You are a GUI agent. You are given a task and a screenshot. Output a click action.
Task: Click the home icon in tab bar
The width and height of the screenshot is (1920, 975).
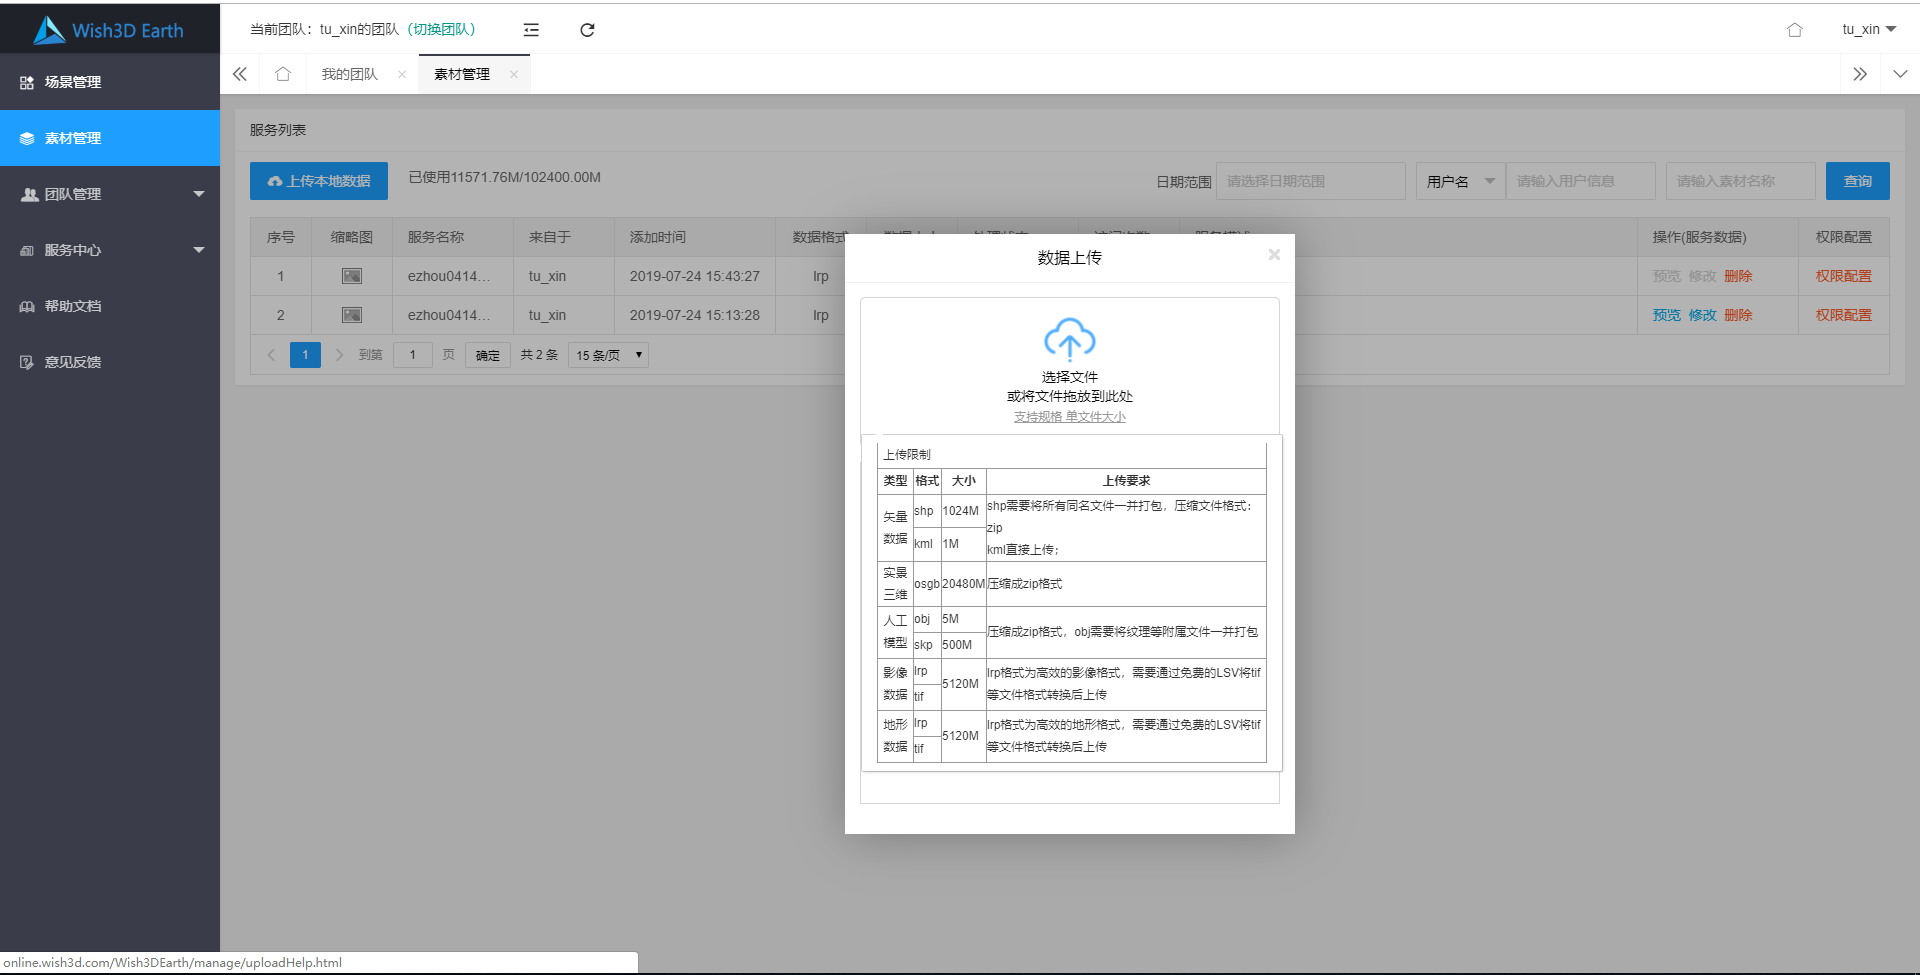pos(283,74)
